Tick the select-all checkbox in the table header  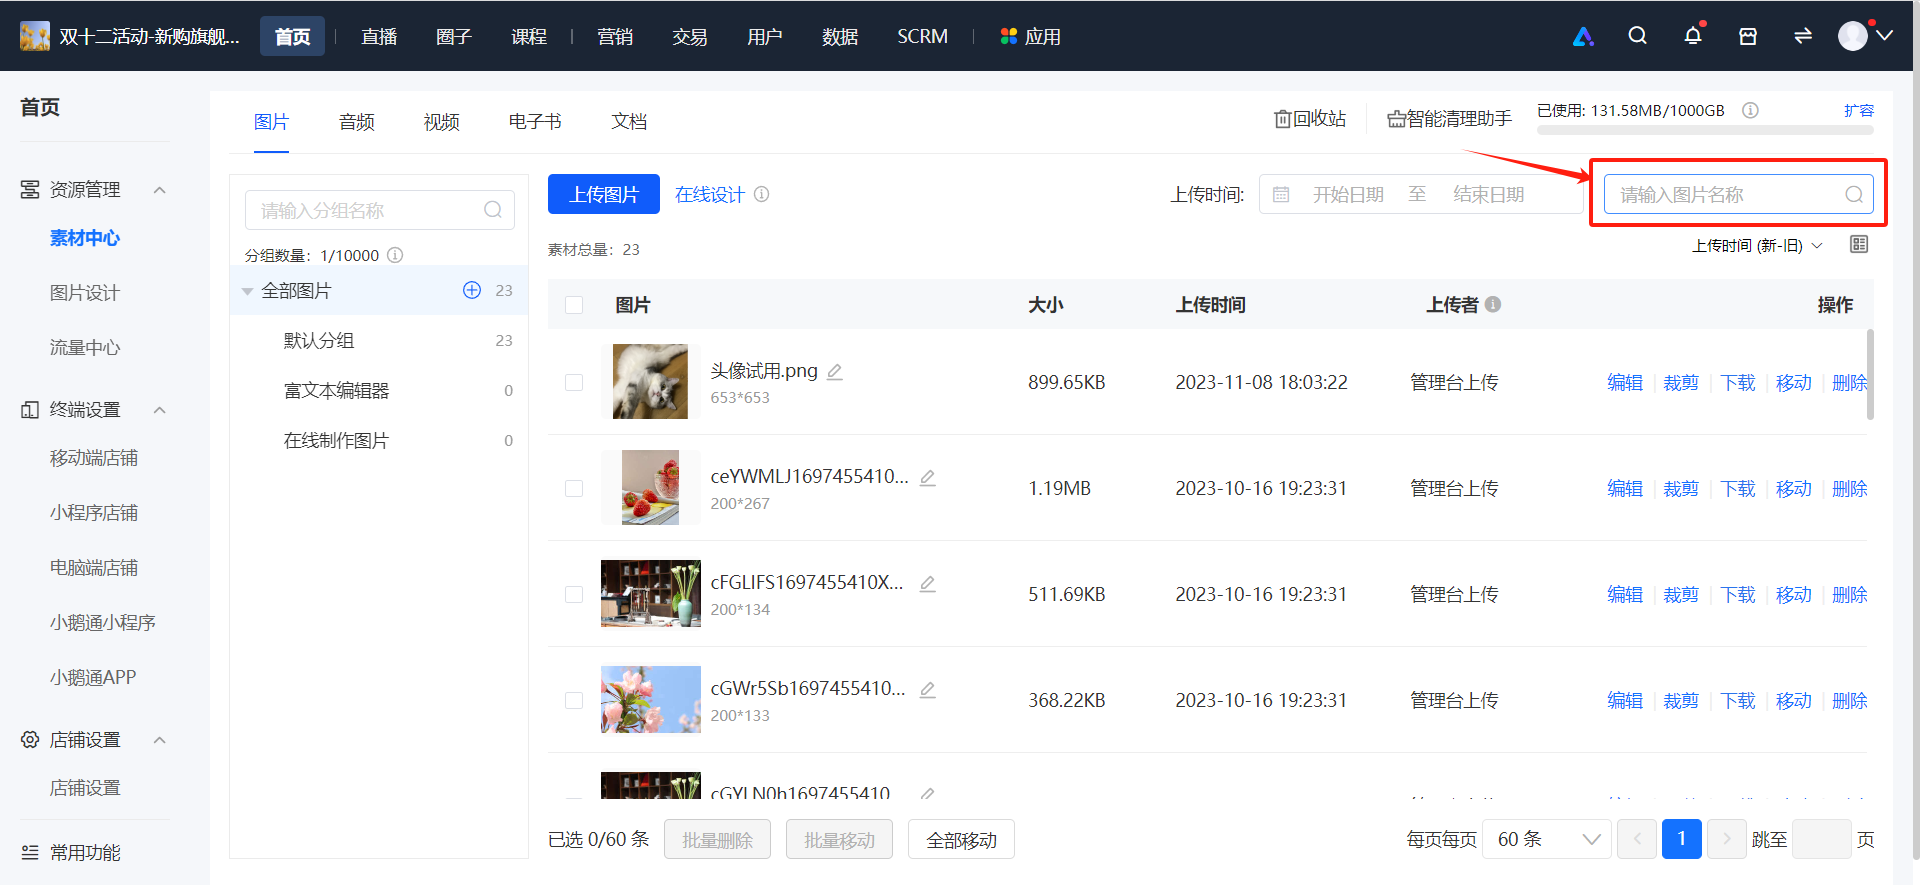click(x=574, y=305)
